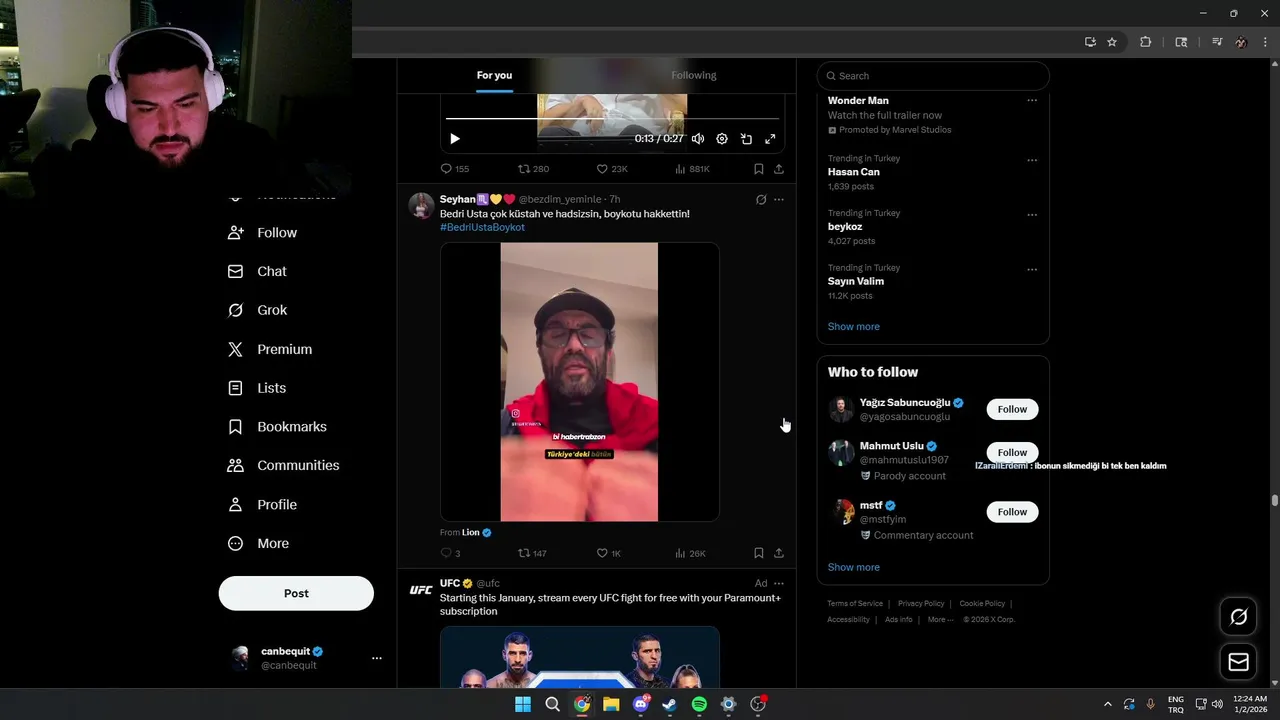Viewport: 1280px width, 720px height.
Task: Open options for Wonder Man trend
Action: tap(1032, 100)
